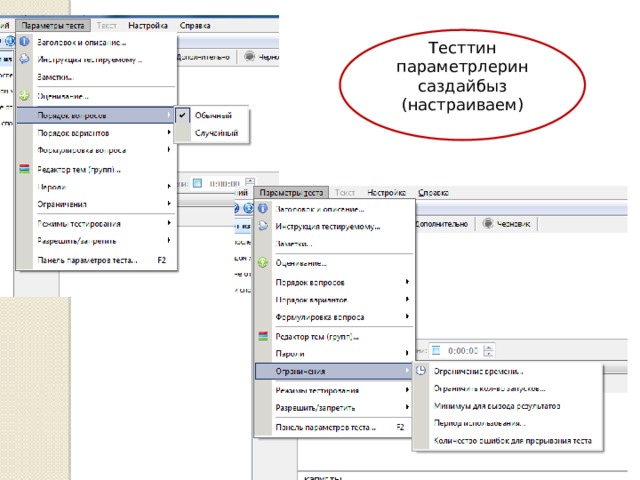Click info icon beside Заголовок и описание, lower-right window

pos(263,209)
